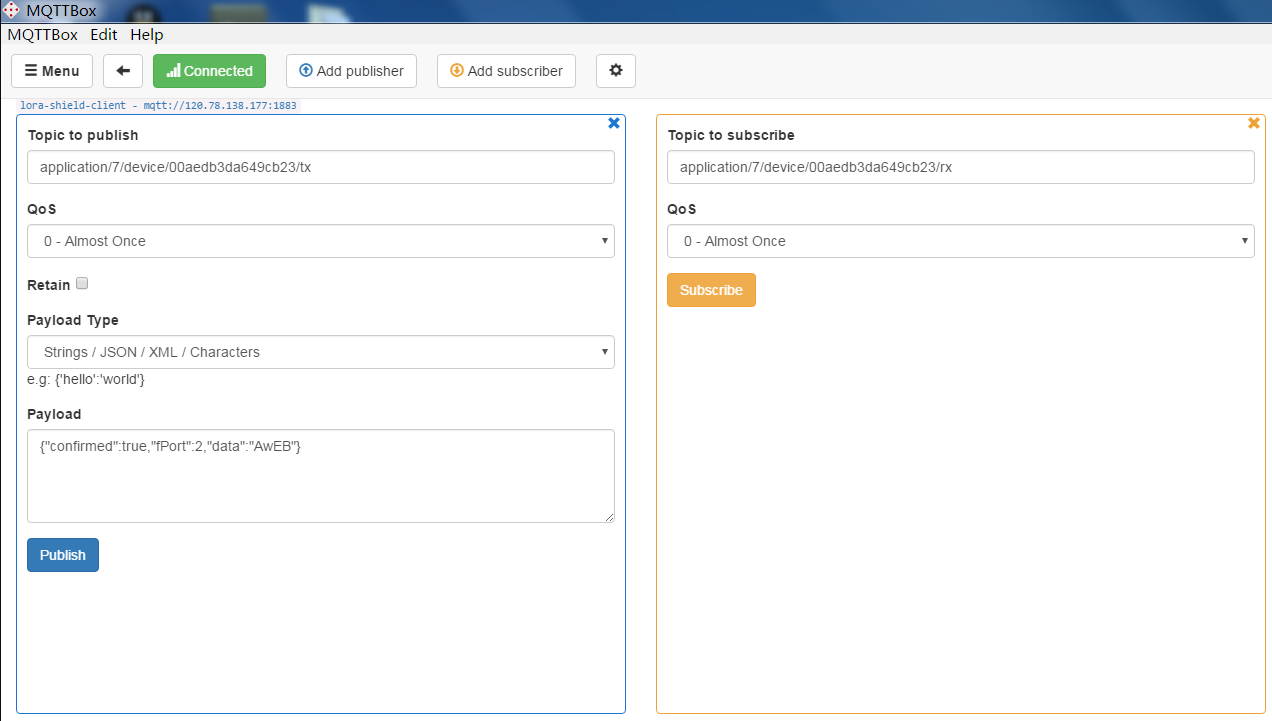This screenshot has height=721, width=1272.
Task: Close the publisher panel with blue X
Action: (614, 123)
